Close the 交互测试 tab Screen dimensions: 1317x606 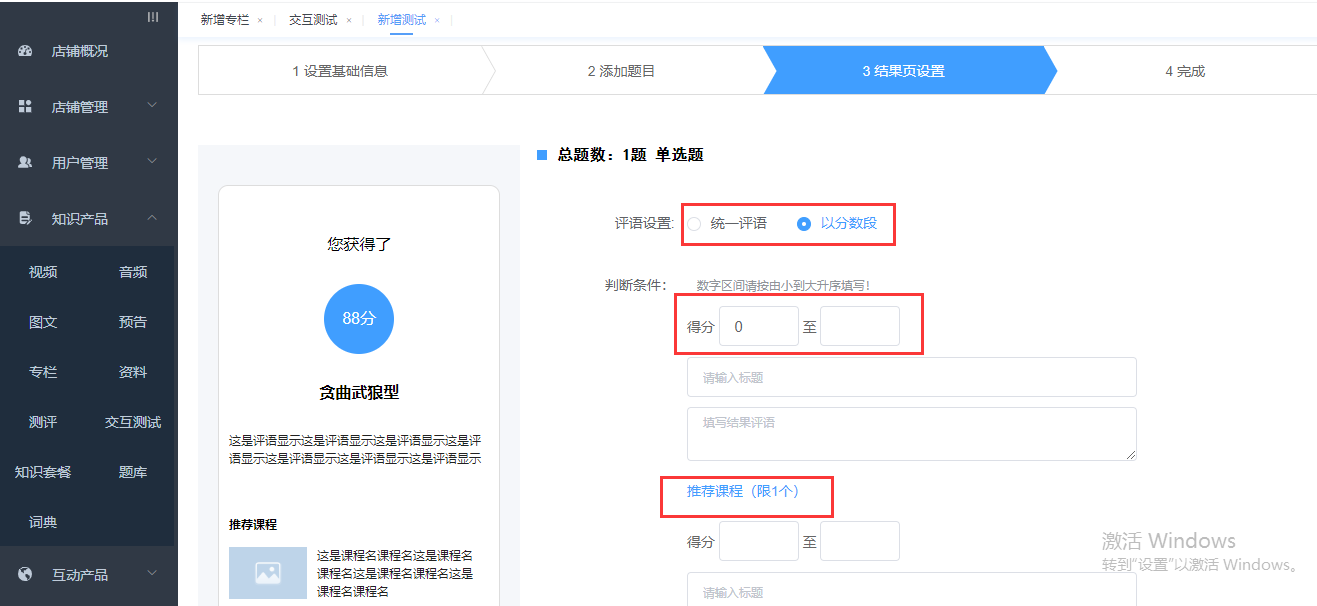348,20
